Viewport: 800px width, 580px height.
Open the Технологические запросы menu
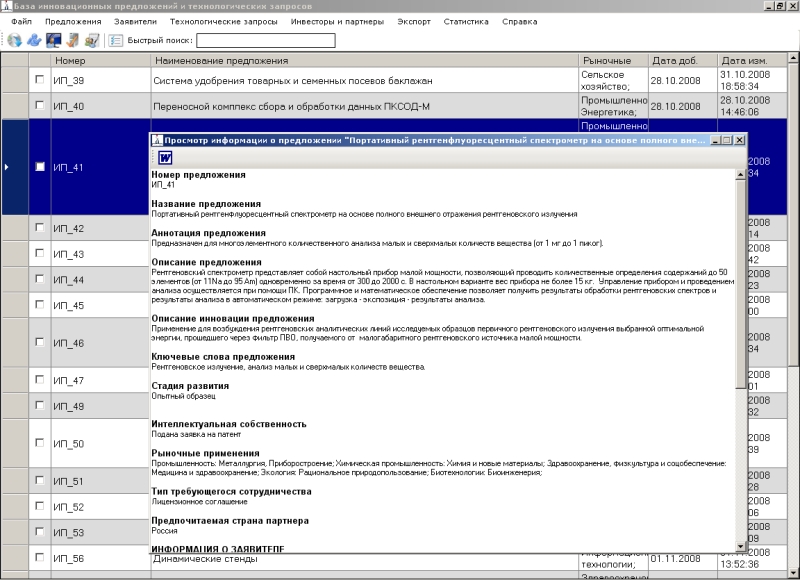click(x=223, y=21)
